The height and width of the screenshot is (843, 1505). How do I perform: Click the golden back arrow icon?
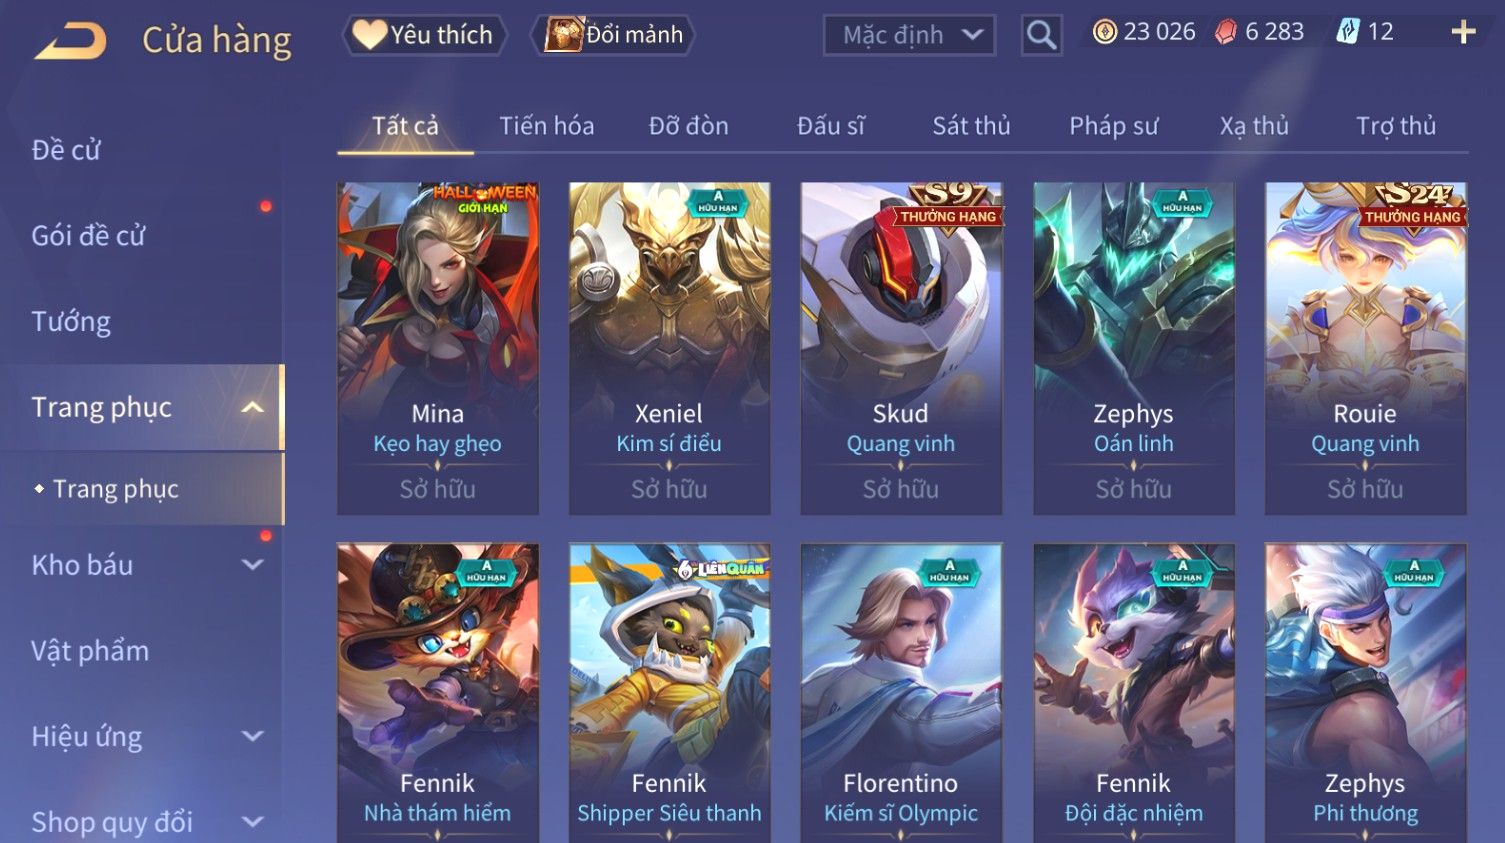click(x=71, y=41)
